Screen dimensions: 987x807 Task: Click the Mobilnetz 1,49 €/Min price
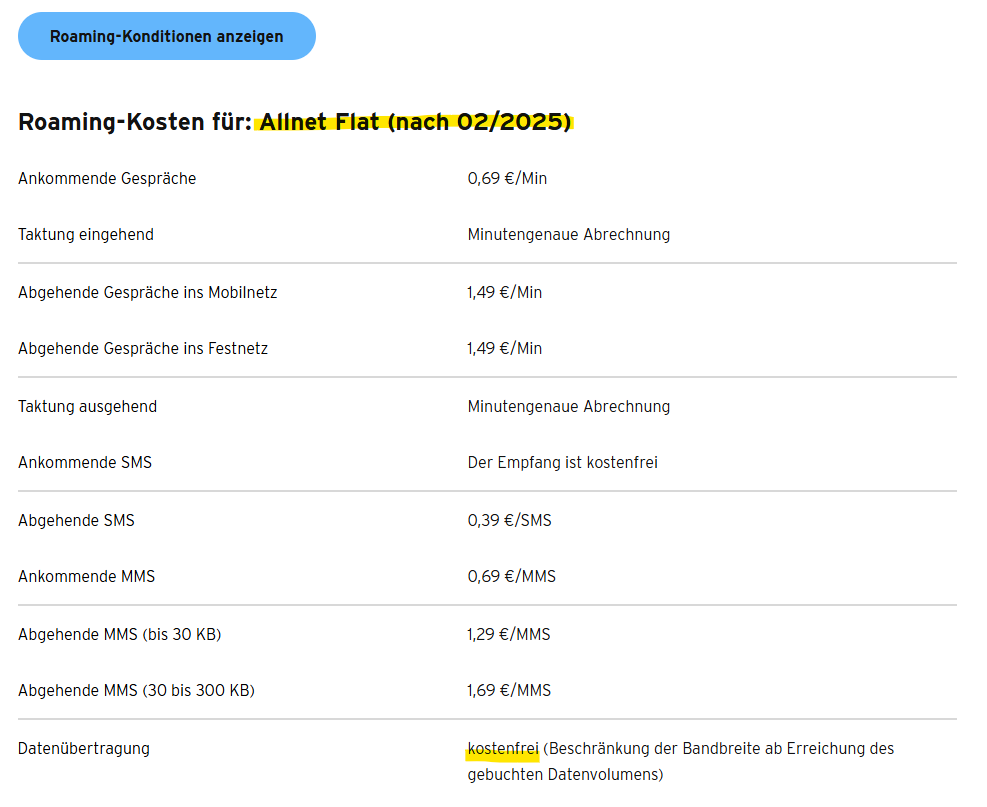[x=505, y=293]
